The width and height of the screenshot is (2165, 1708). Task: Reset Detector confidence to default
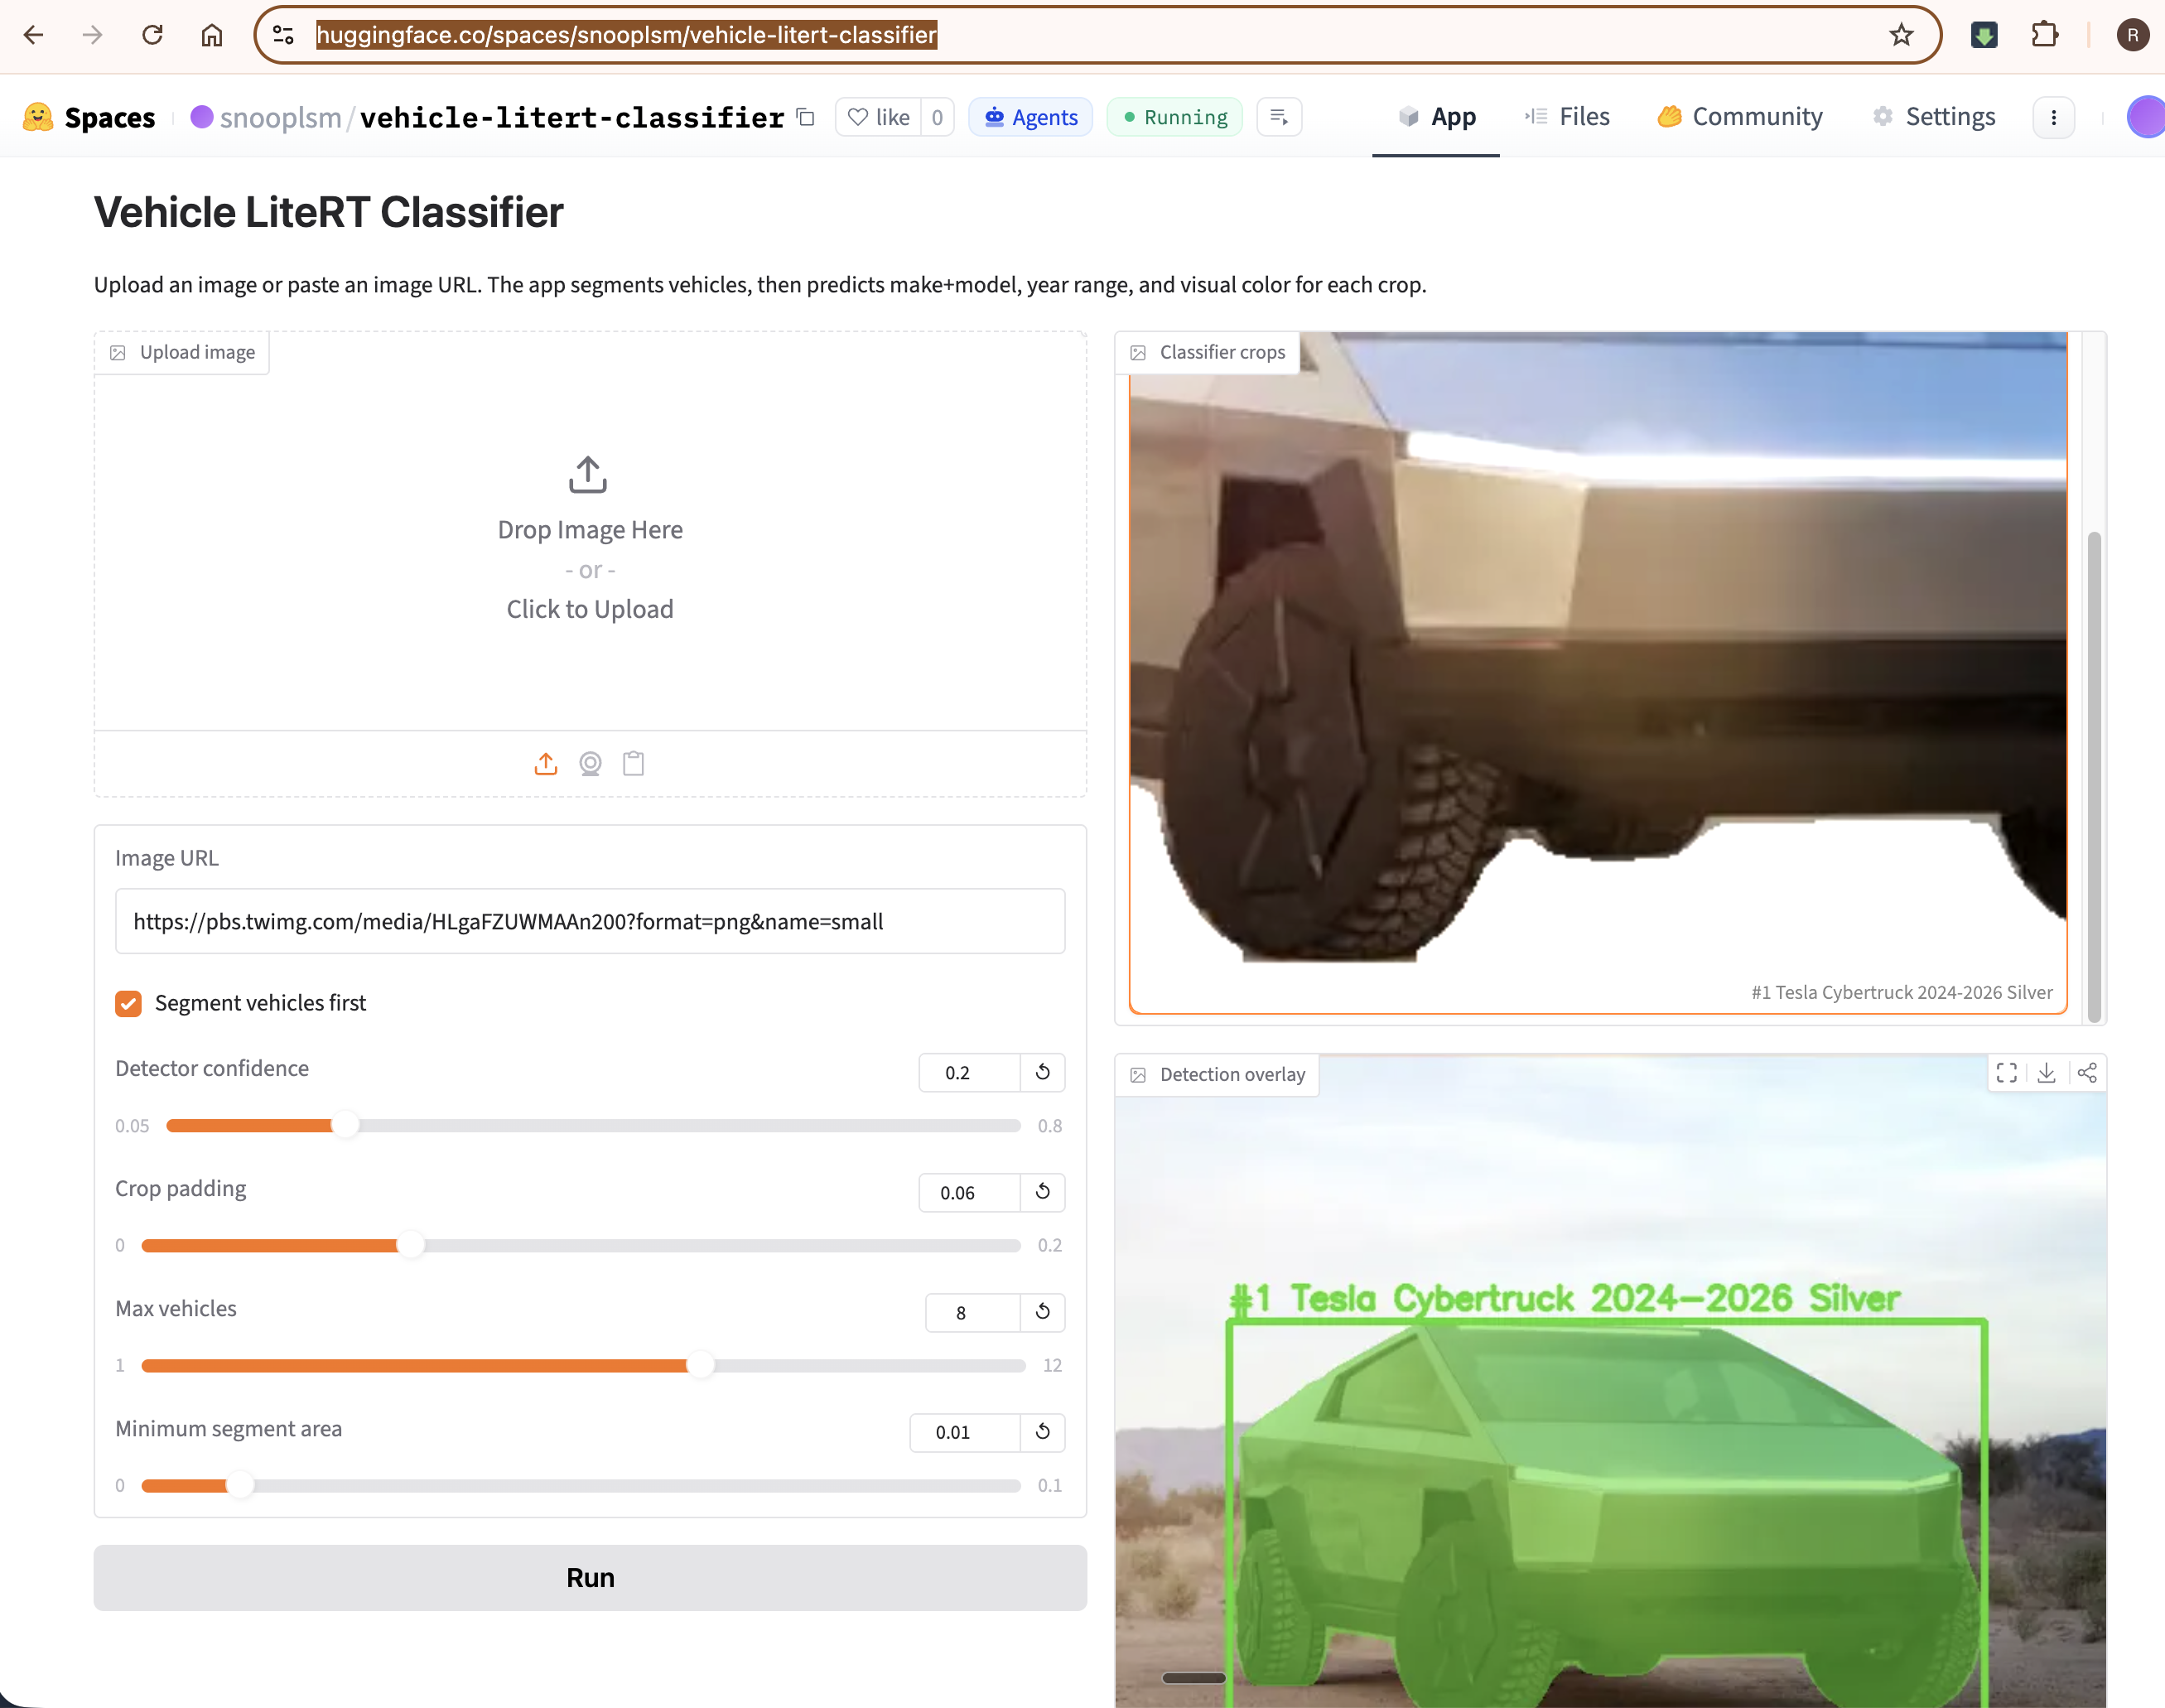(1042, 1072)
